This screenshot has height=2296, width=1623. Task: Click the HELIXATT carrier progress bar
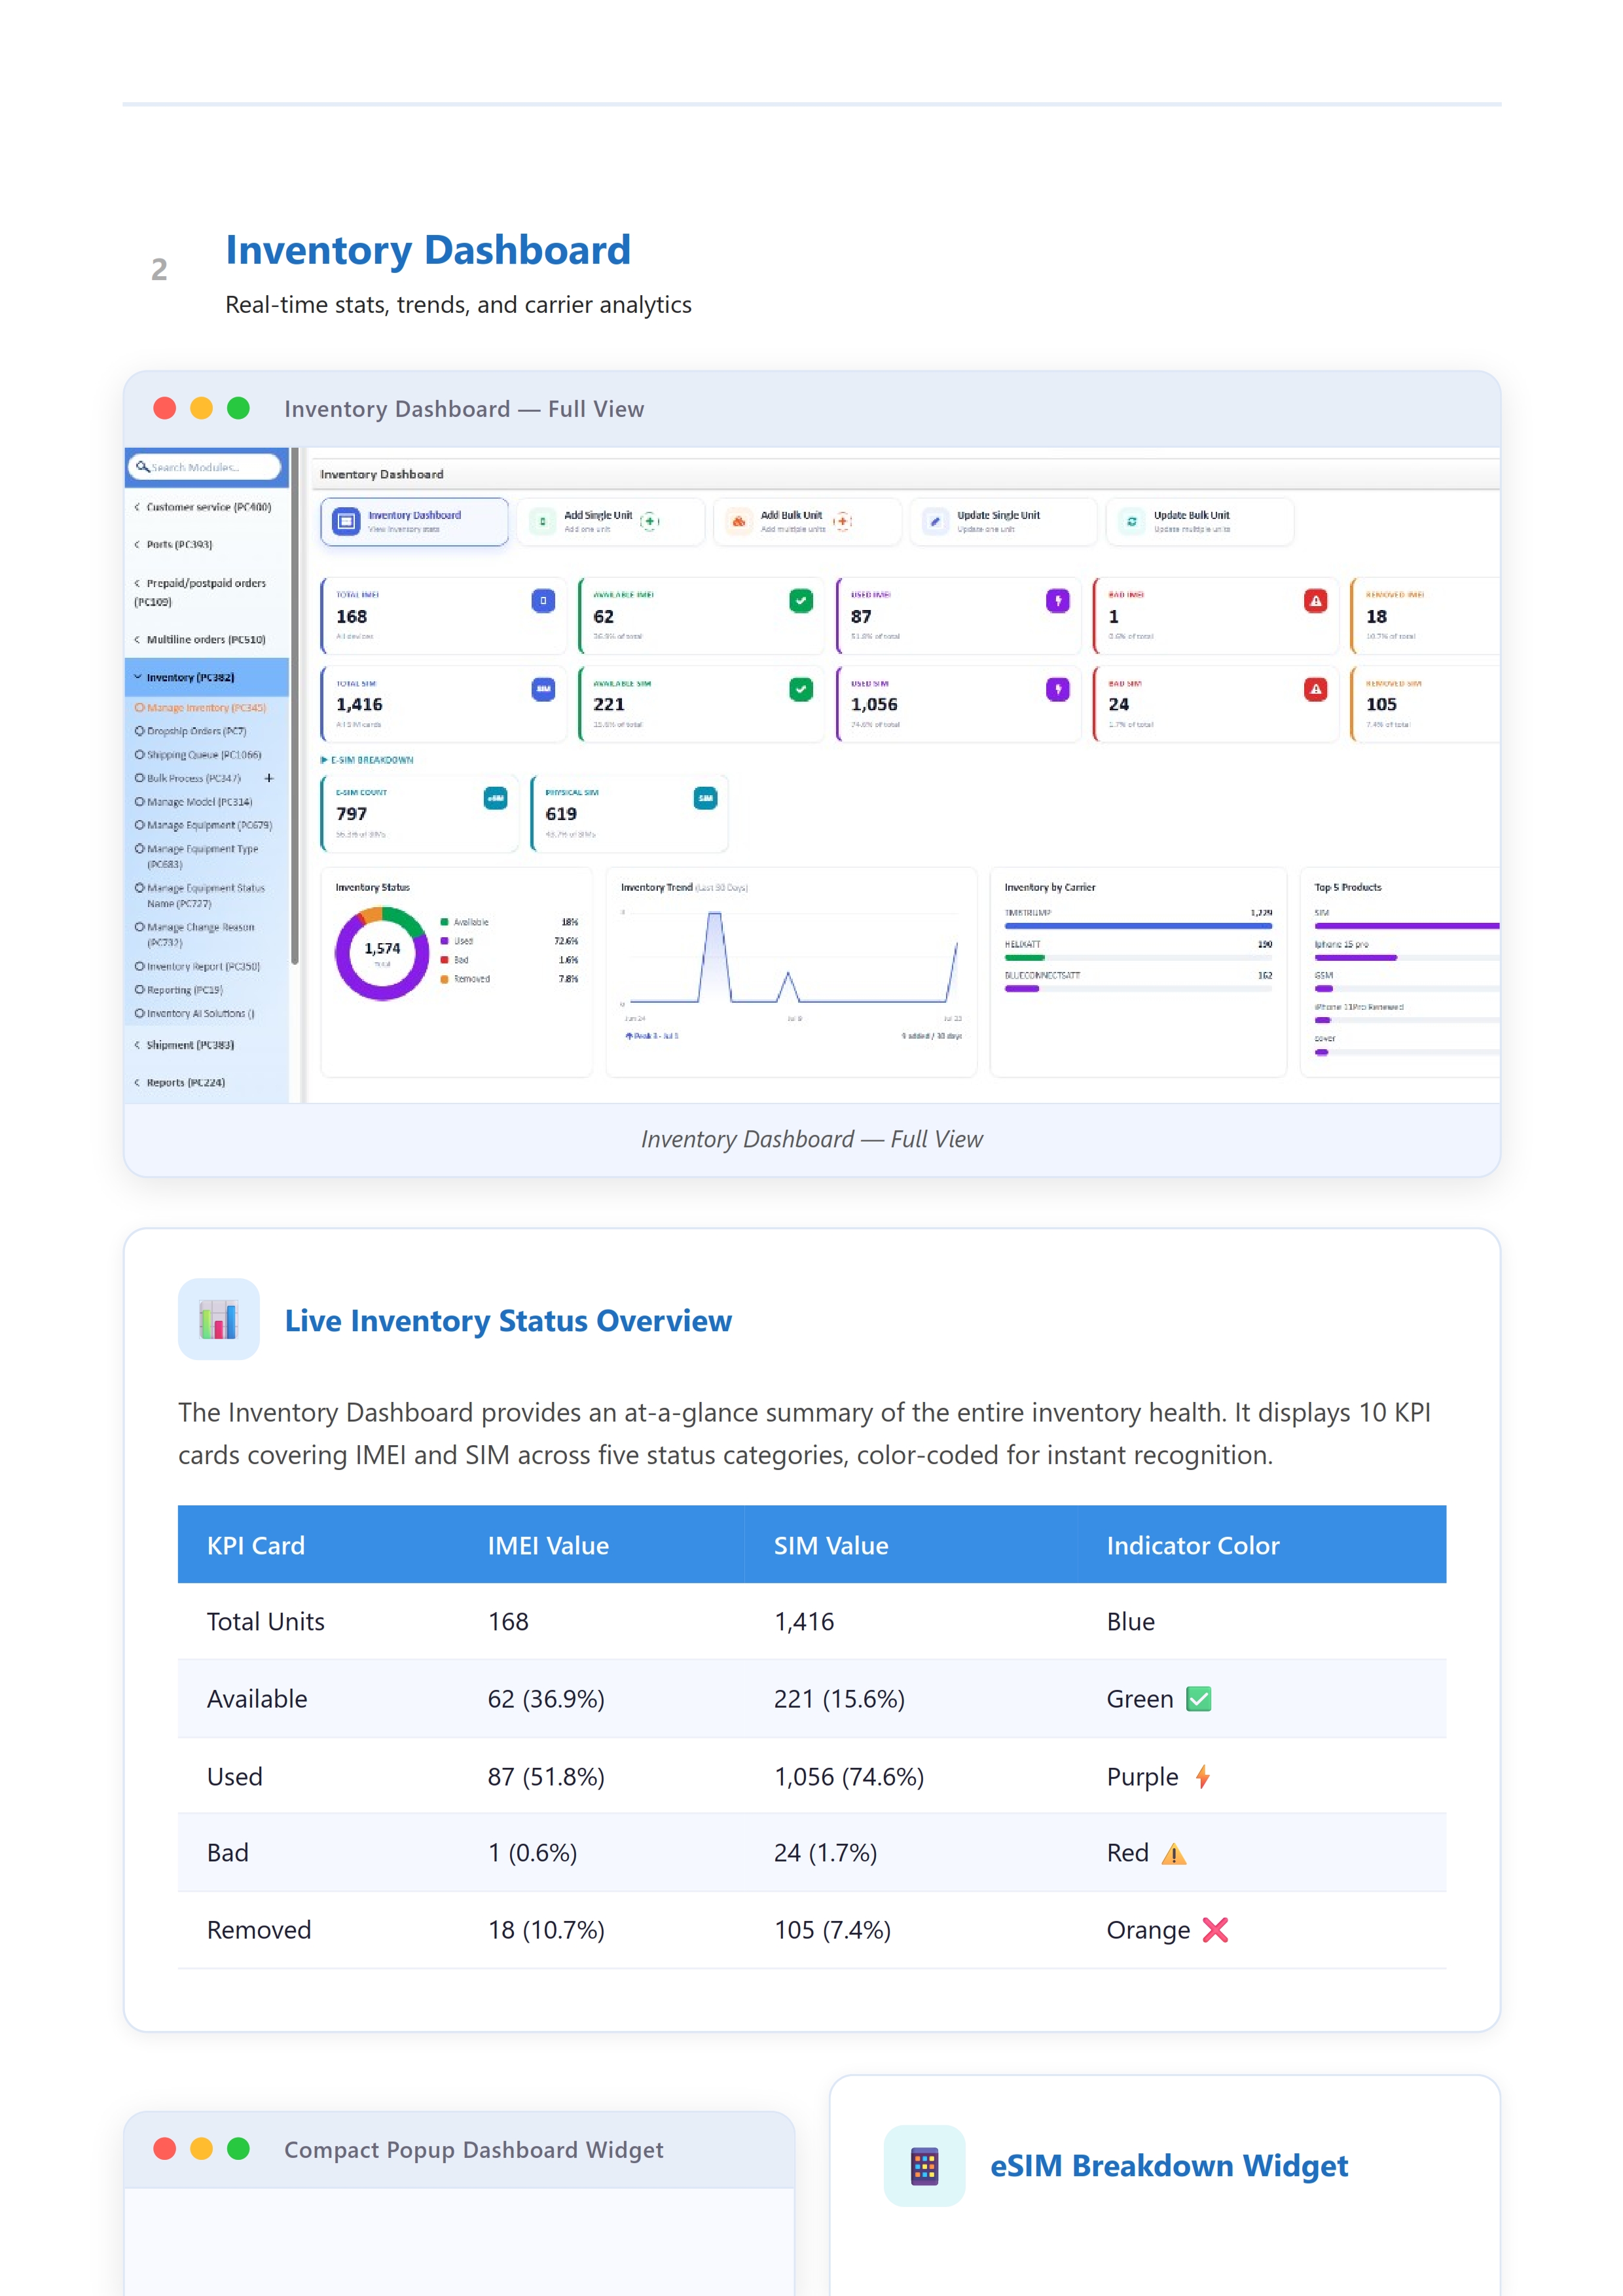1138,957
